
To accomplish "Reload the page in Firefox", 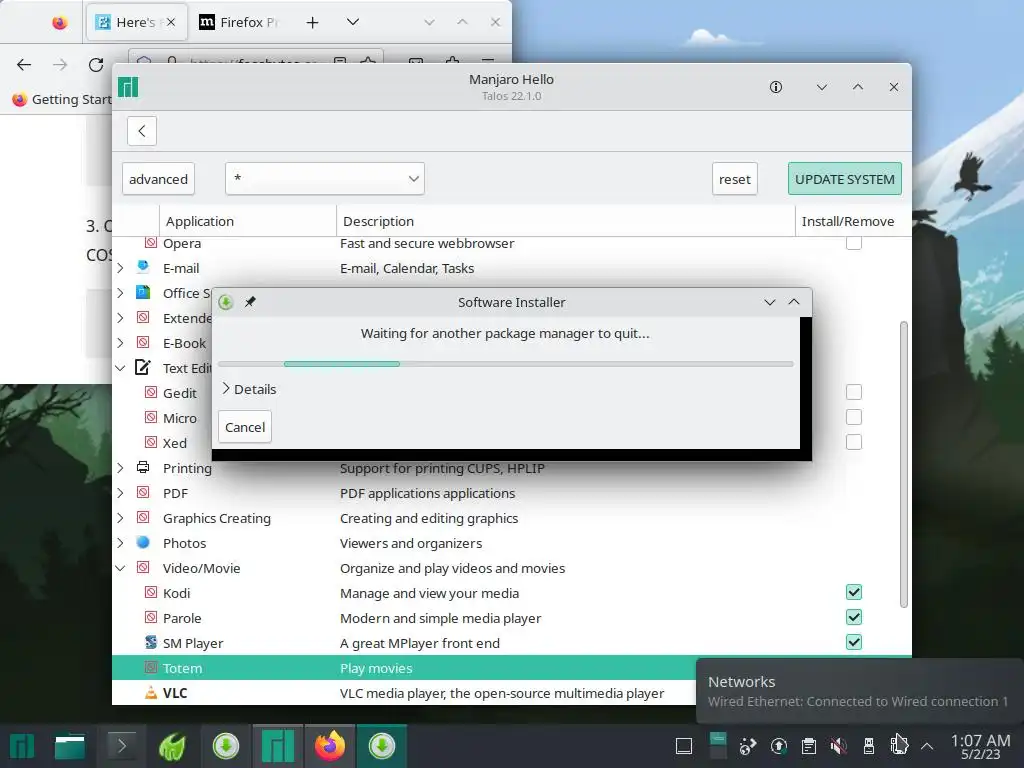I will (96, 64).
